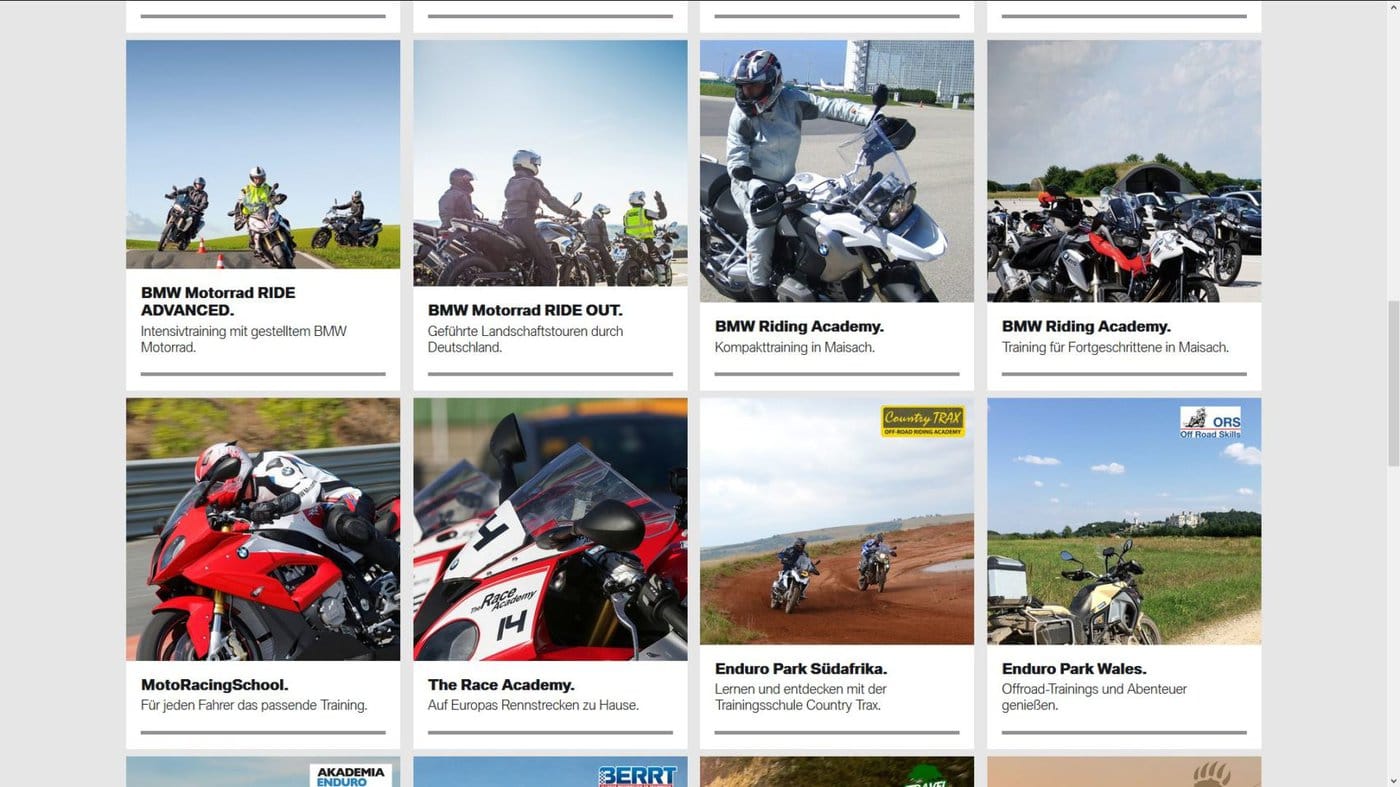Open the Kompakttraining in Maisach rider photo
The height and width of the screenshot is (787, 1400).
click(x=837, y=171)
